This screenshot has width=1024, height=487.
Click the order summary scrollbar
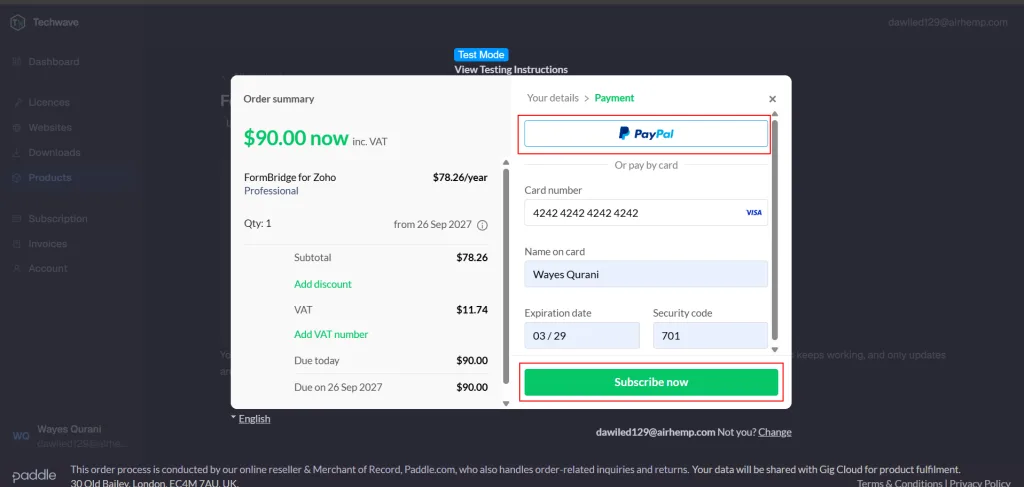(x=505, y=275)
